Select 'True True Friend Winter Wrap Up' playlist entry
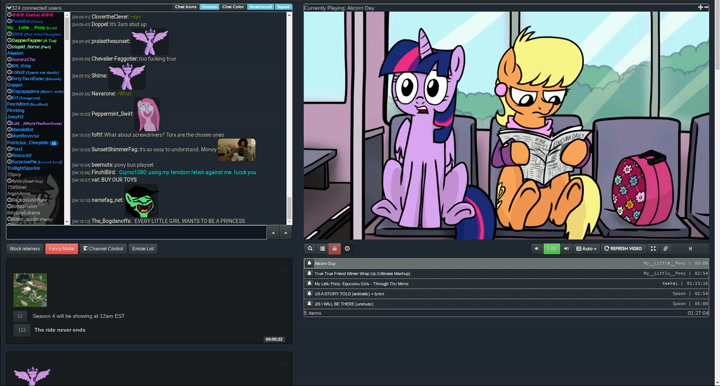The height and width of the screenshot is (386, 720). 506,274
